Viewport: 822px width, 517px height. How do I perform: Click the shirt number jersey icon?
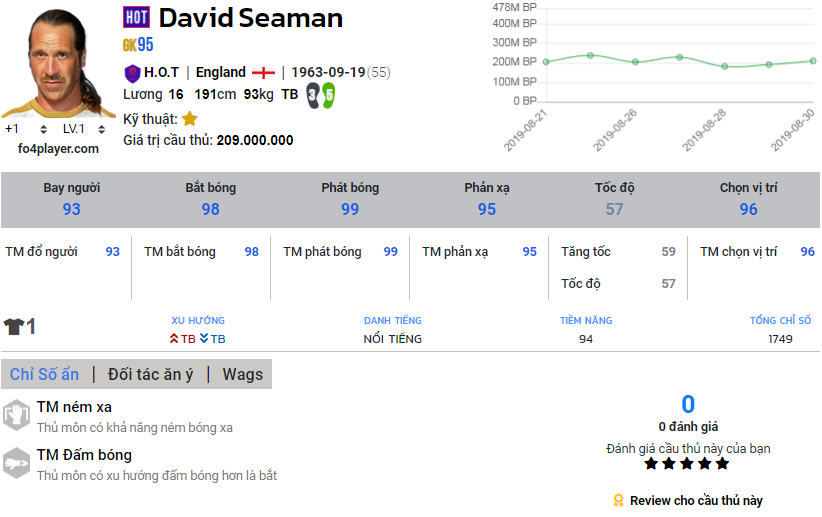[14, 327]
